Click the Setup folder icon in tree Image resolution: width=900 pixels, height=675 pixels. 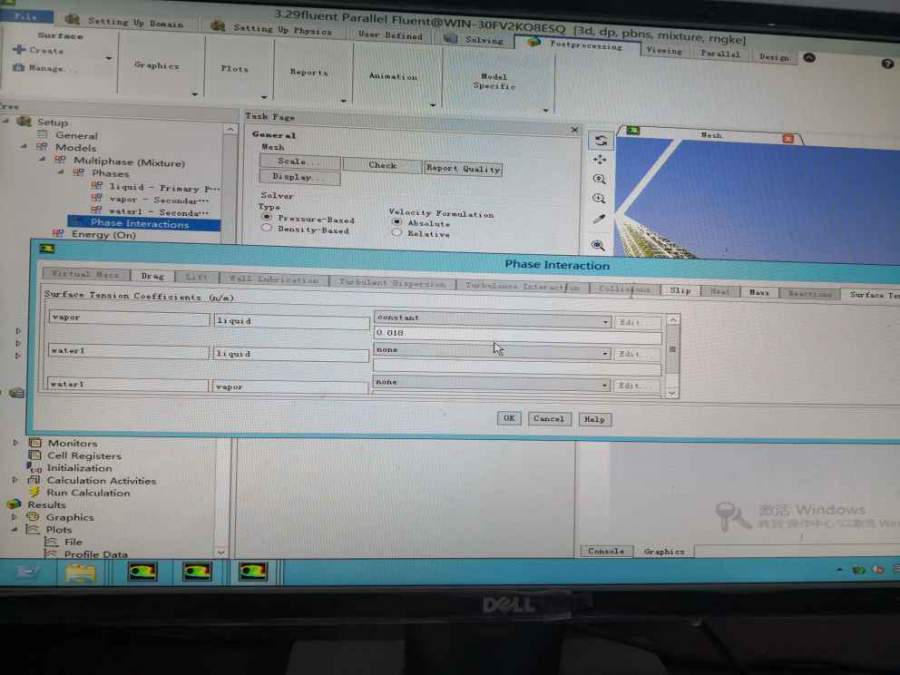24,121
